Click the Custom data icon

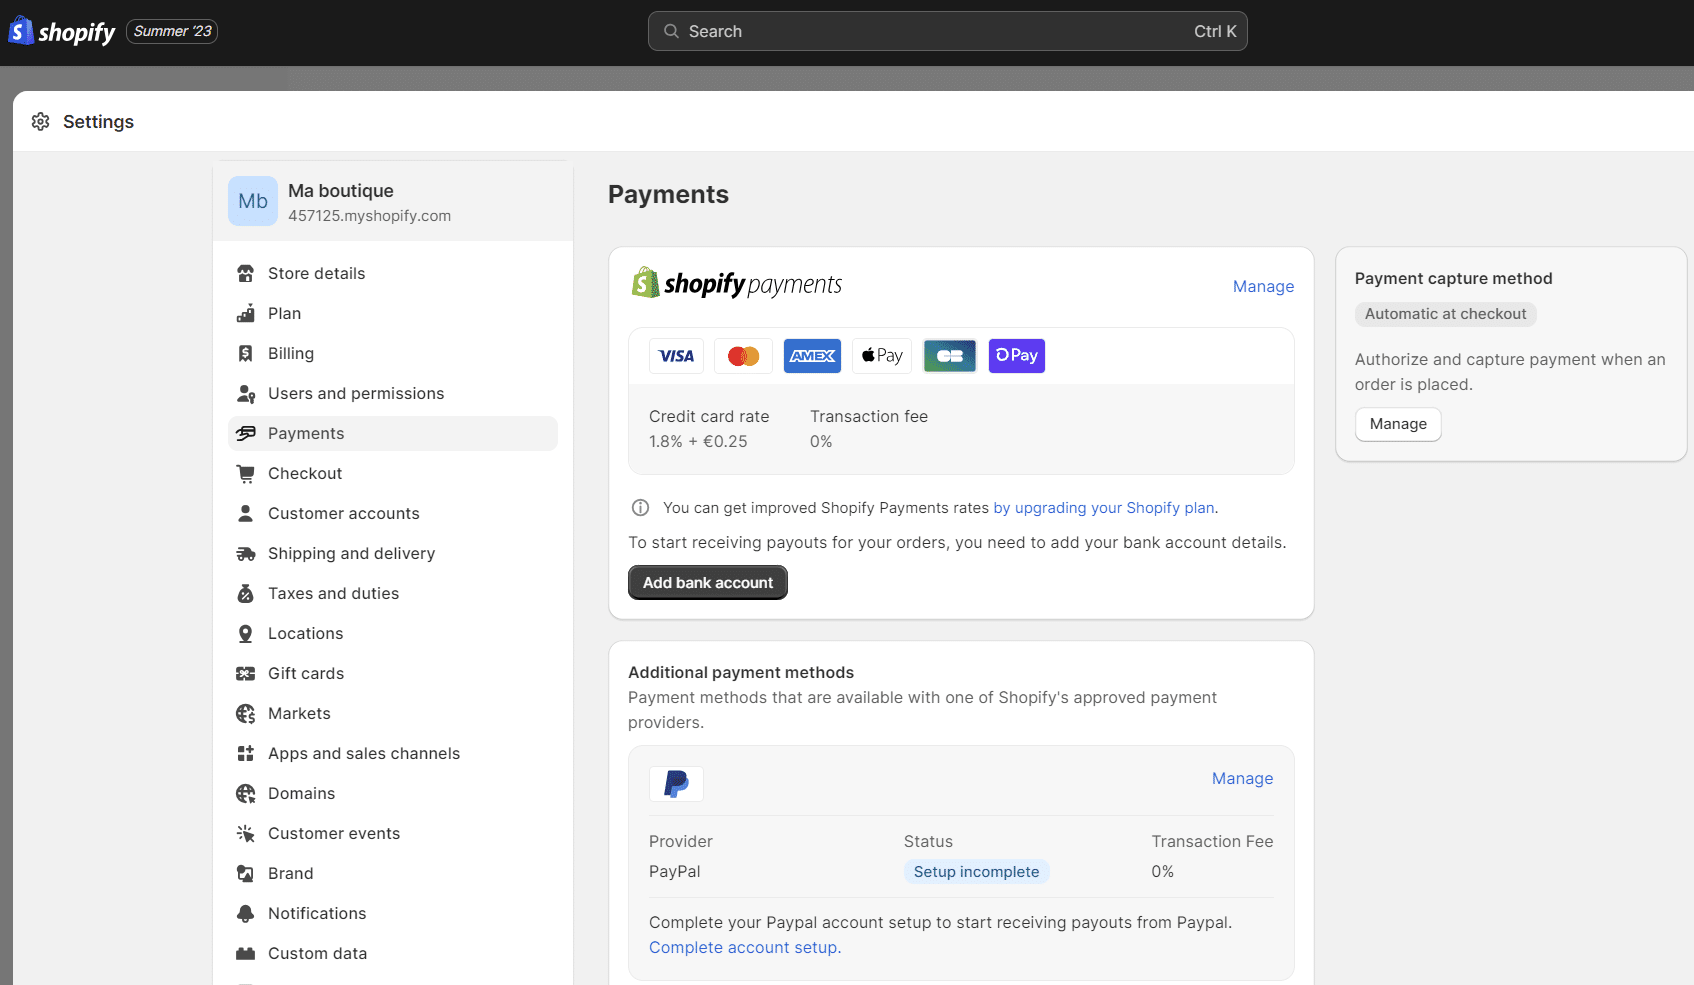pos(245,953)
